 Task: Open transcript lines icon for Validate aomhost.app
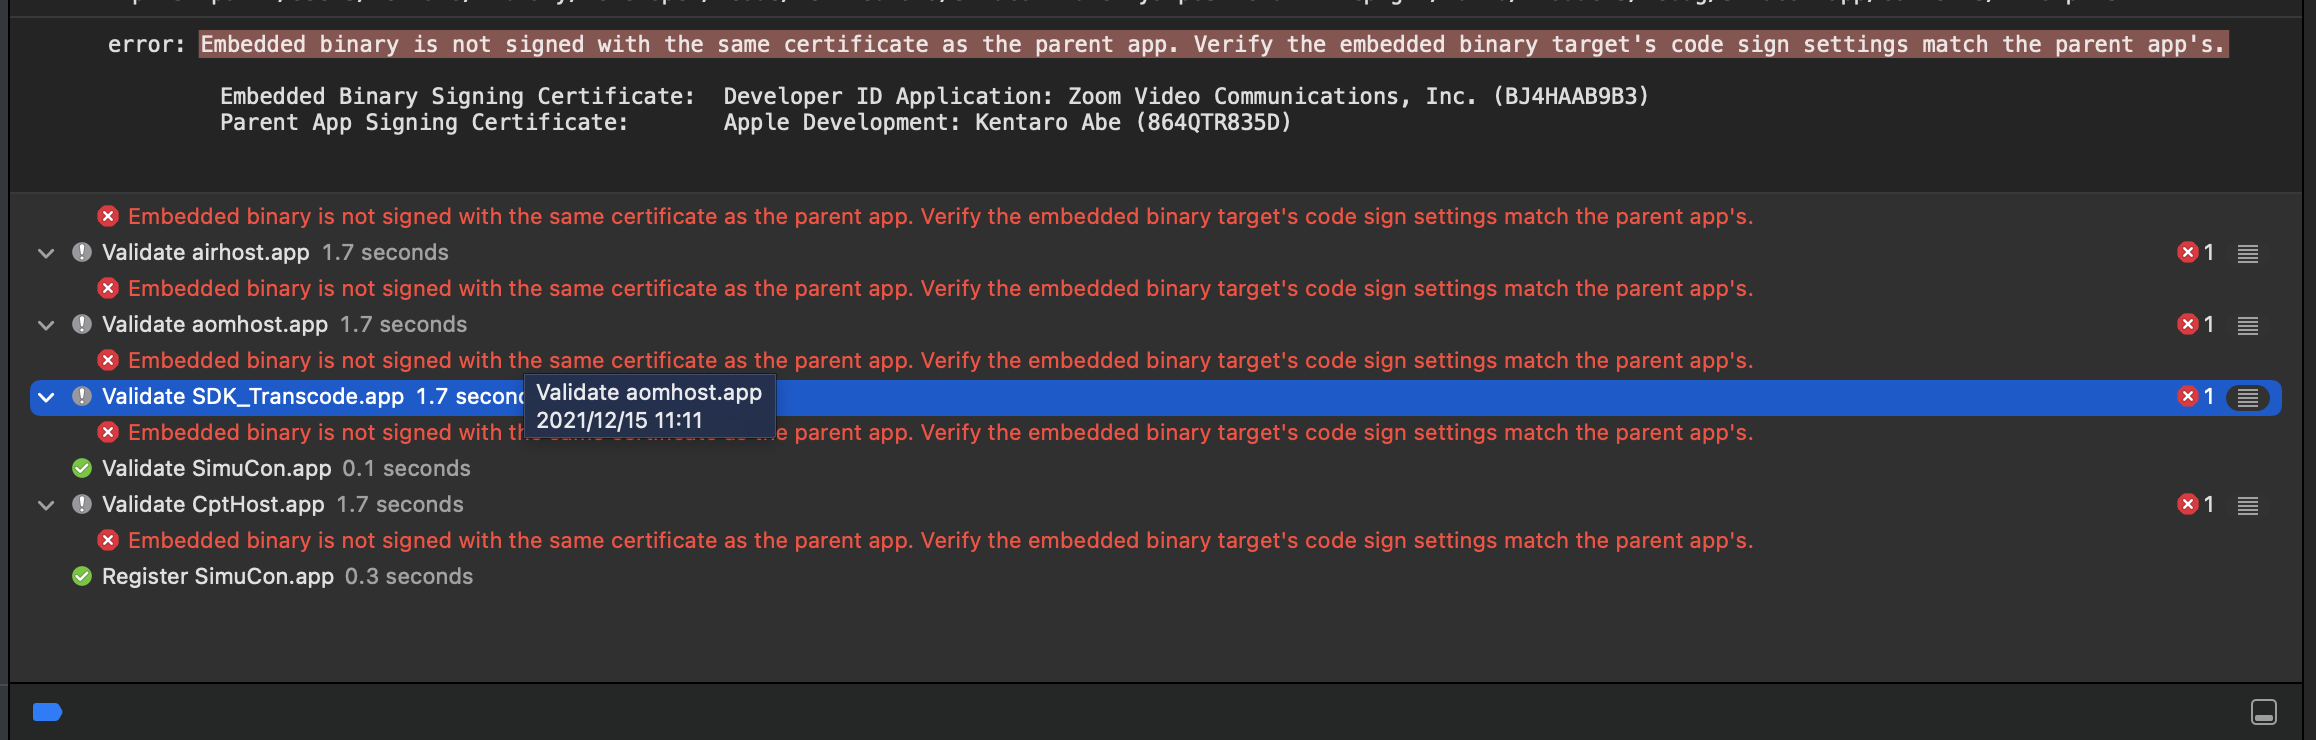pos(2247,325)
